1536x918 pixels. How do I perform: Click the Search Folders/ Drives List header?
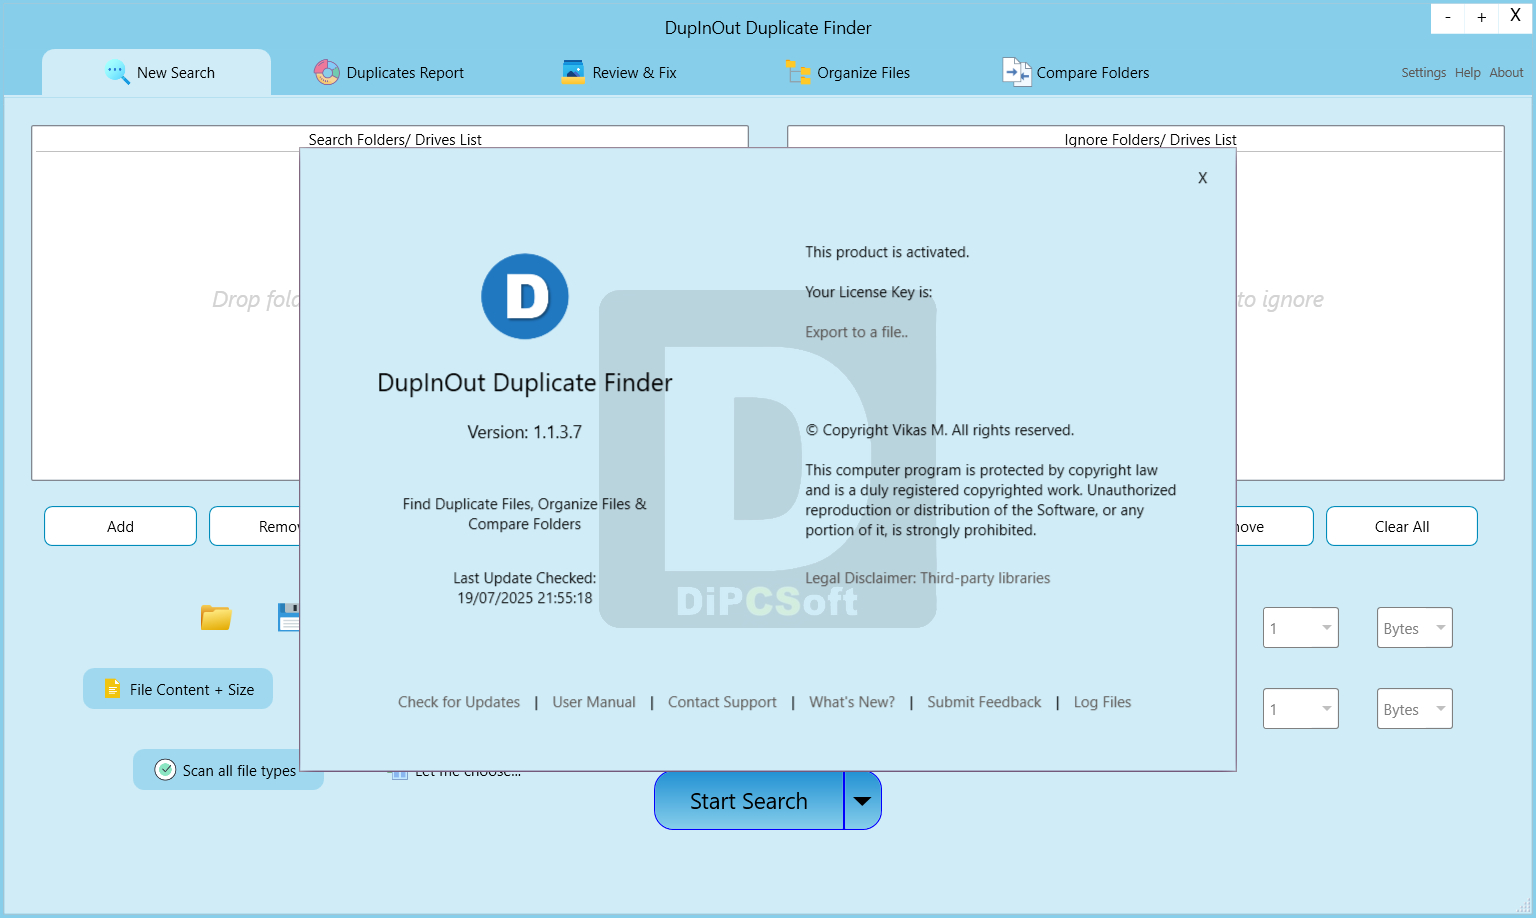tap(395, 139)
